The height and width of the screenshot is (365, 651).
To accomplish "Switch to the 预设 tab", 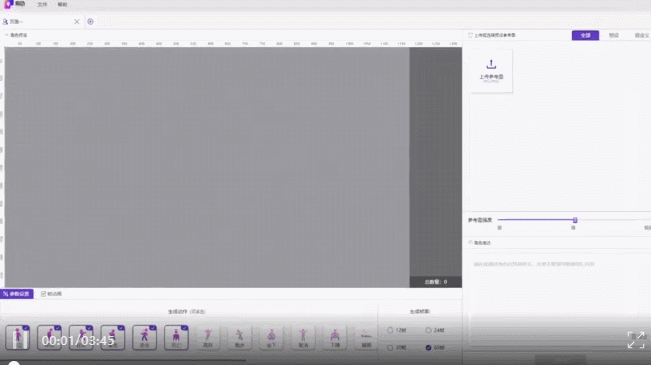I will tap(614, 35).
